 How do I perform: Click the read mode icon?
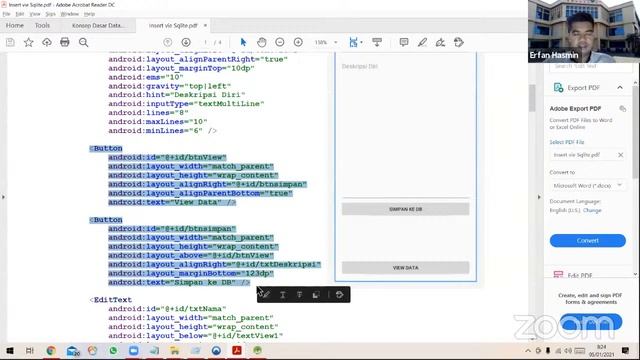(x=377, y=42)
